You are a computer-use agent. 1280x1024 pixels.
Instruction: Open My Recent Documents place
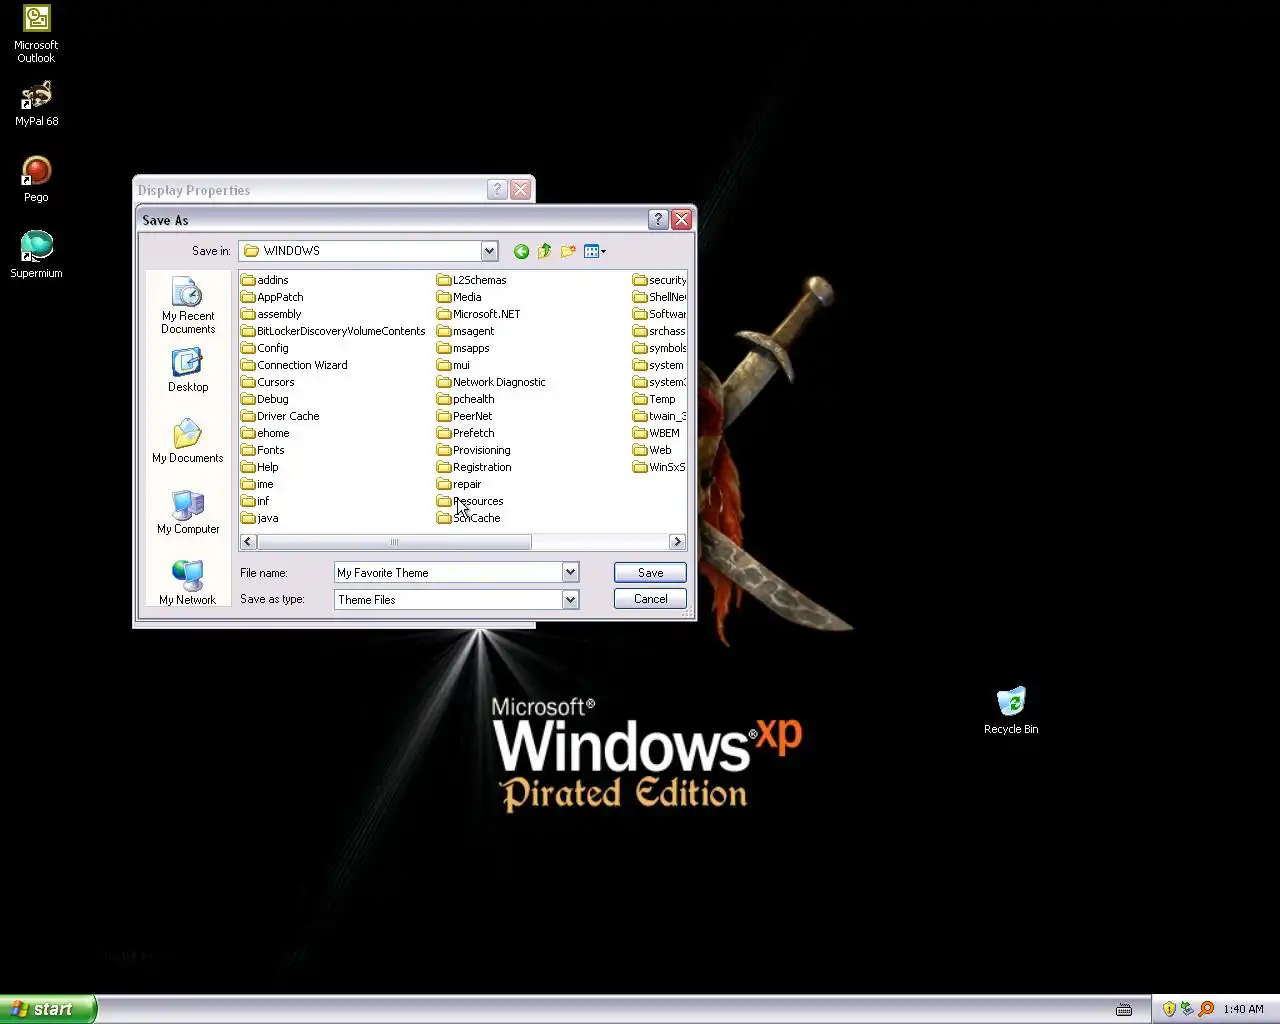188,307
